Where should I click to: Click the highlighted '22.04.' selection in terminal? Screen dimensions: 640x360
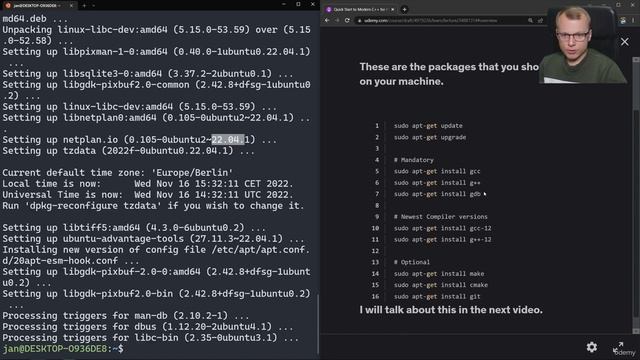[228, 140]
